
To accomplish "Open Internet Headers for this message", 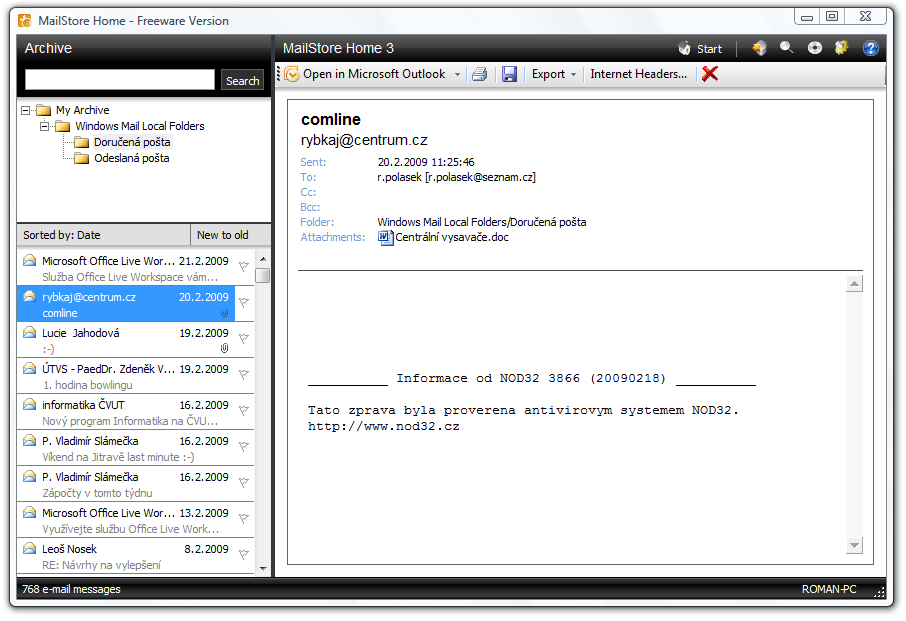I will coord(638,74).
